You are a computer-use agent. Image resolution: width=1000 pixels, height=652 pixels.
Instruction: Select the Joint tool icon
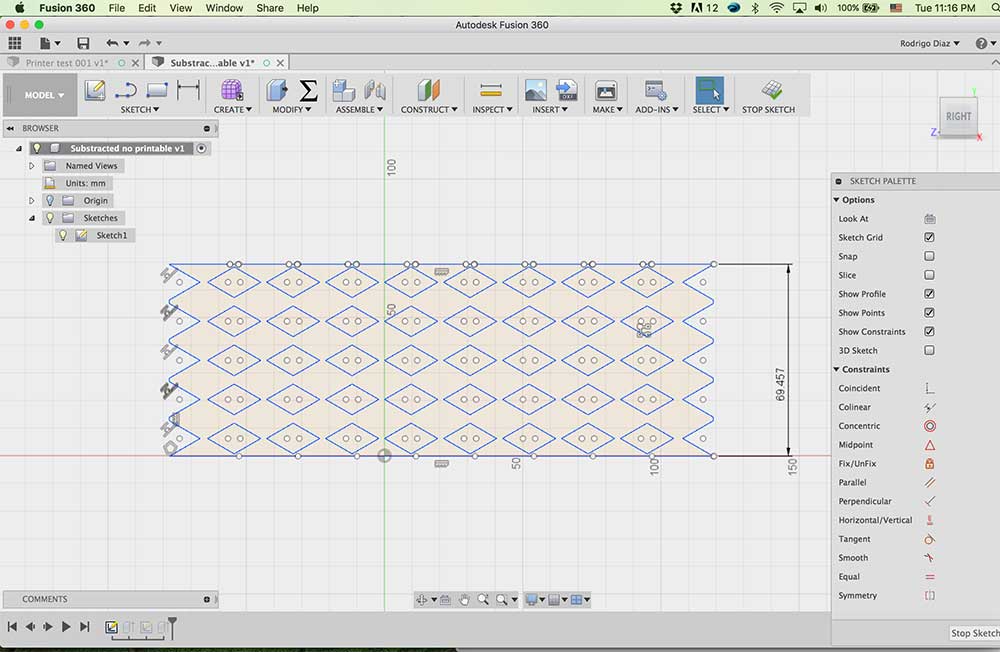[x=375, y=90]
